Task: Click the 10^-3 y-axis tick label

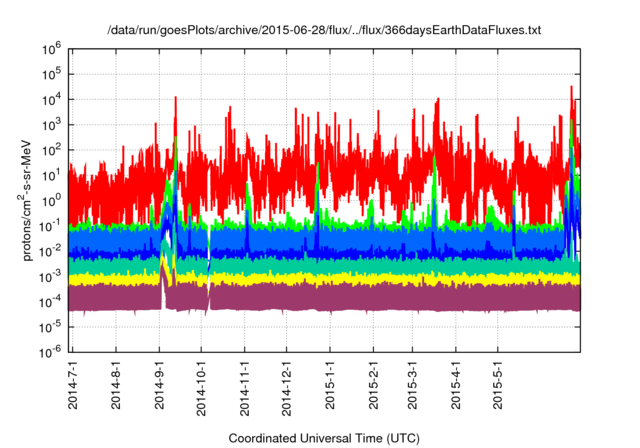Action: pyautogui.click(x=50, y=277)
